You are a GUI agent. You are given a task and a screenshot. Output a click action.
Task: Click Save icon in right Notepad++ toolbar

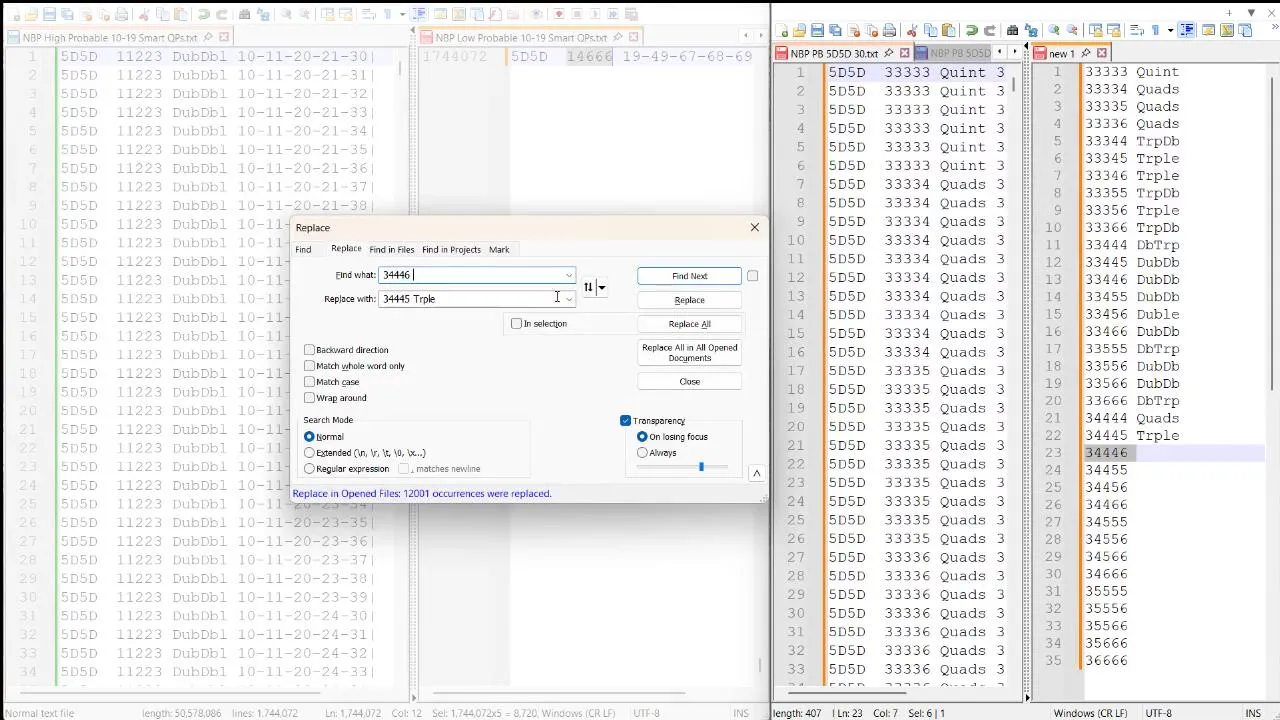817,30
